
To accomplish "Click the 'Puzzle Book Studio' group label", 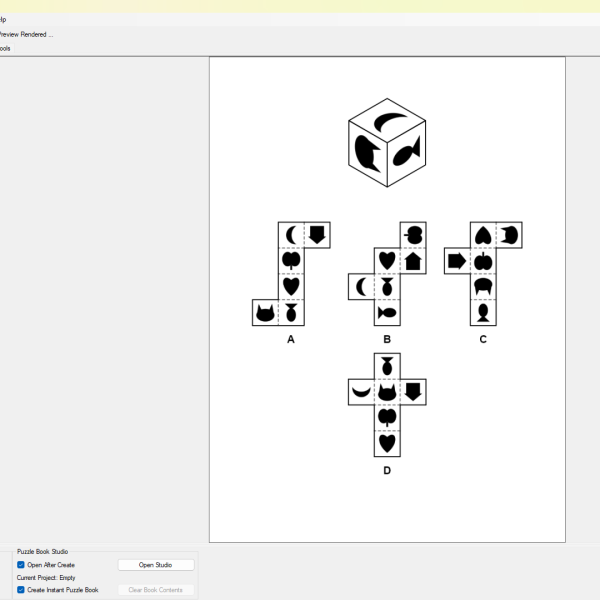I will (x=42, y=551).
